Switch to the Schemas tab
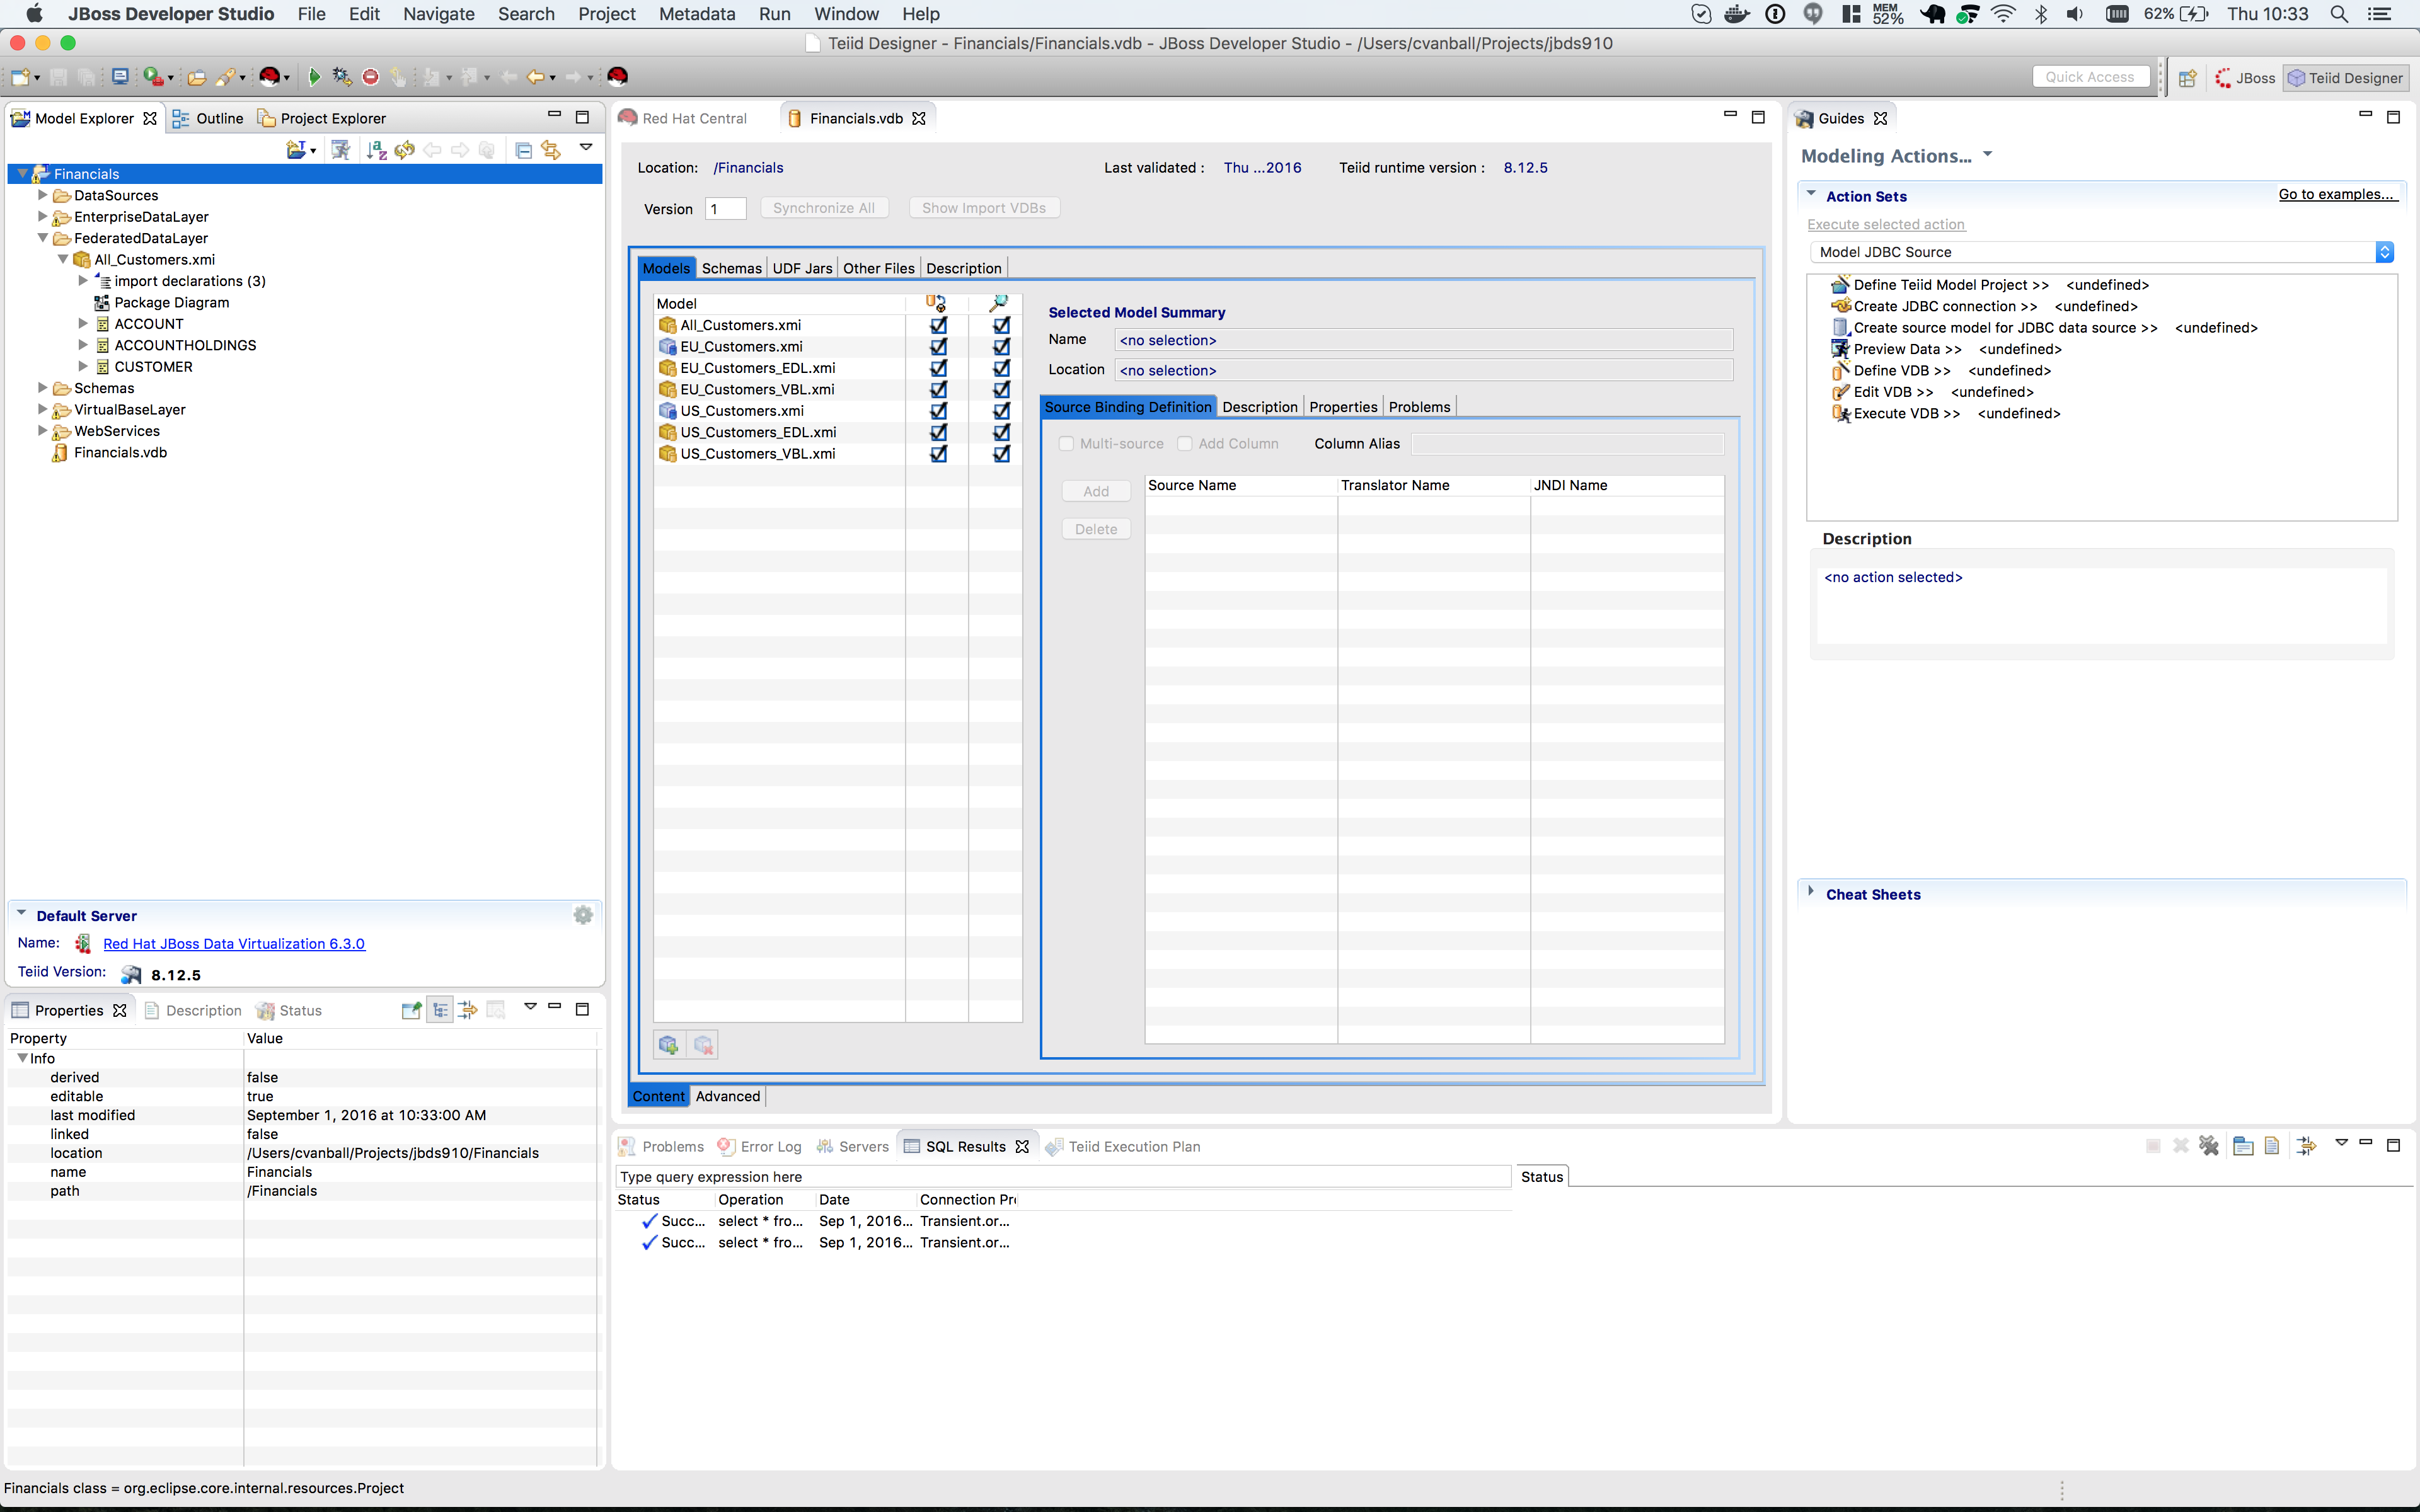 [x=731, y=268]
